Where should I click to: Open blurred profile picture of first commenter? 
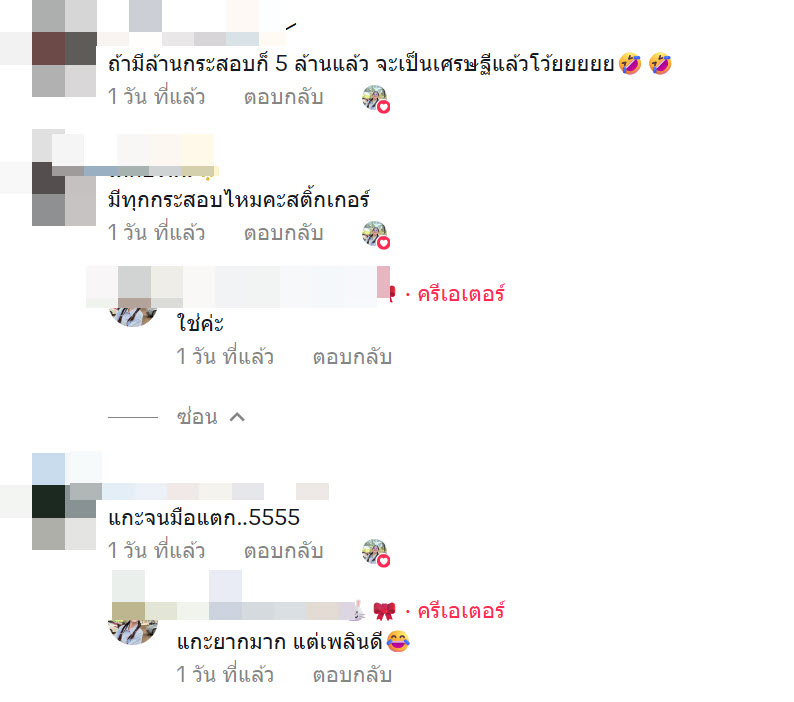tap(64, 49)
